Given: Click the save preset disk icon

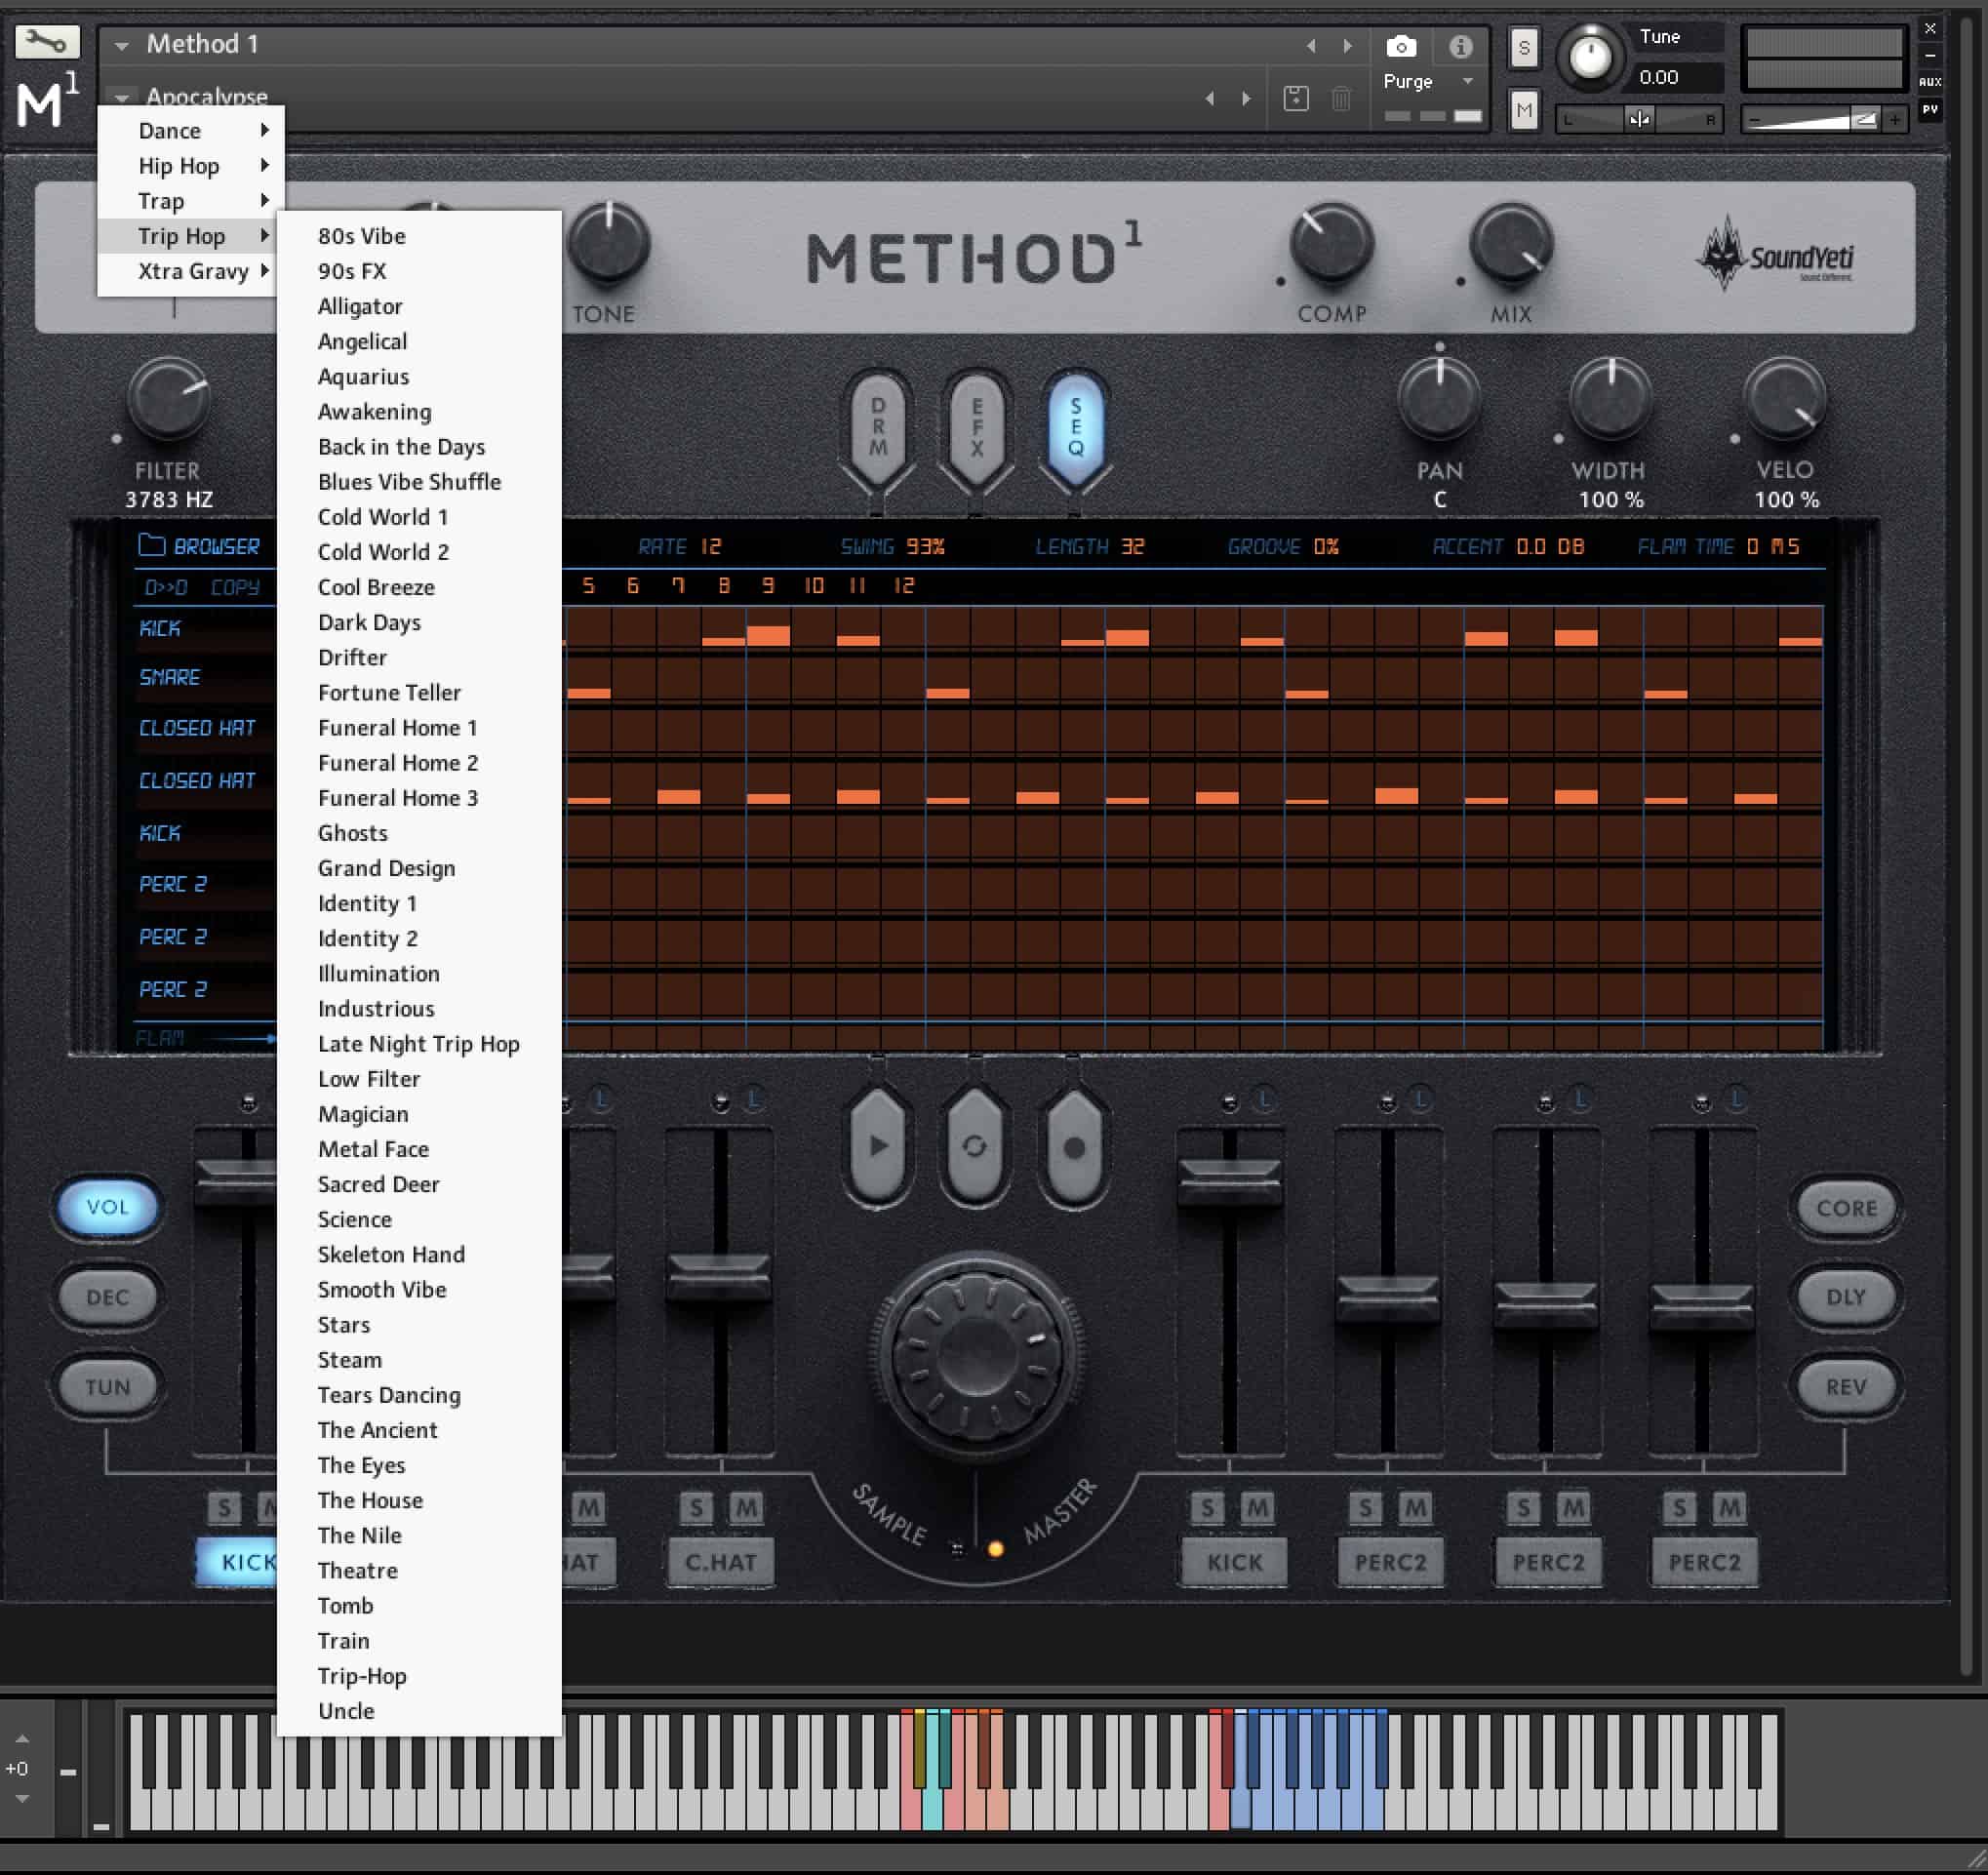Looking at the screenshot, I should (x=1295, y=98).
